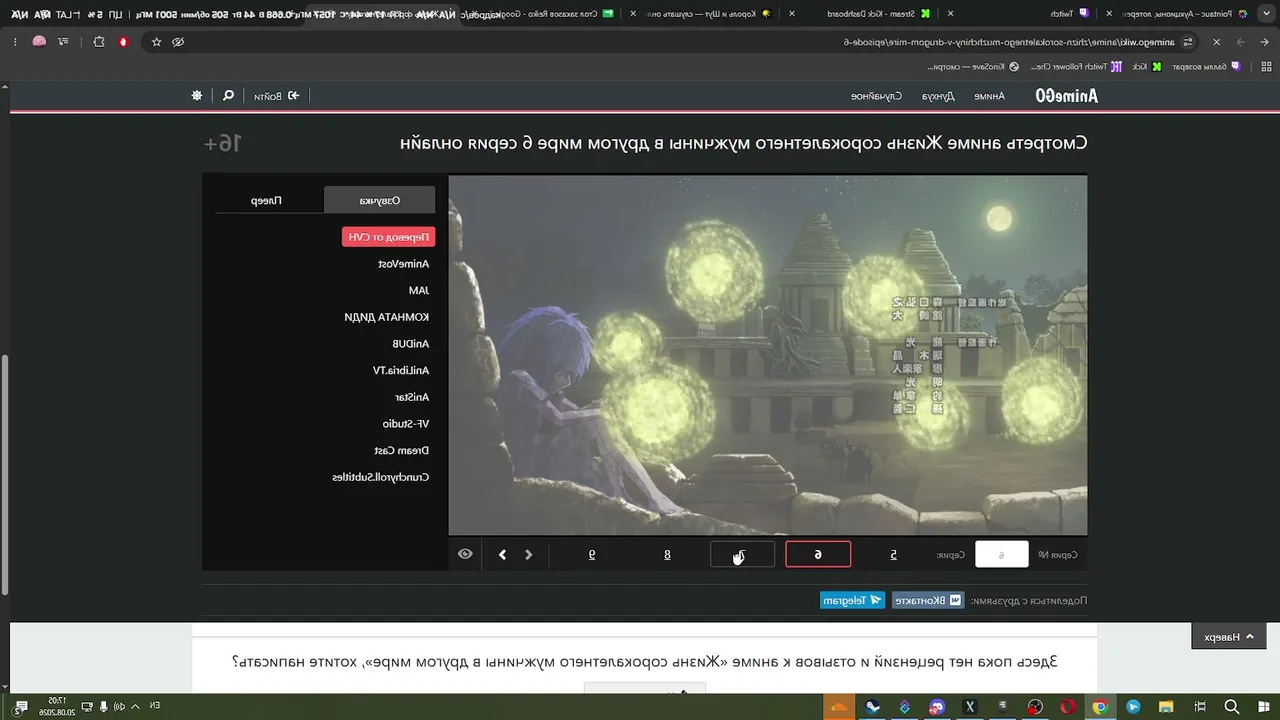Image resolution: width=1280 pixels, height=720 pixels.
Task: Select episode 9 button
Action: point(591,555)
